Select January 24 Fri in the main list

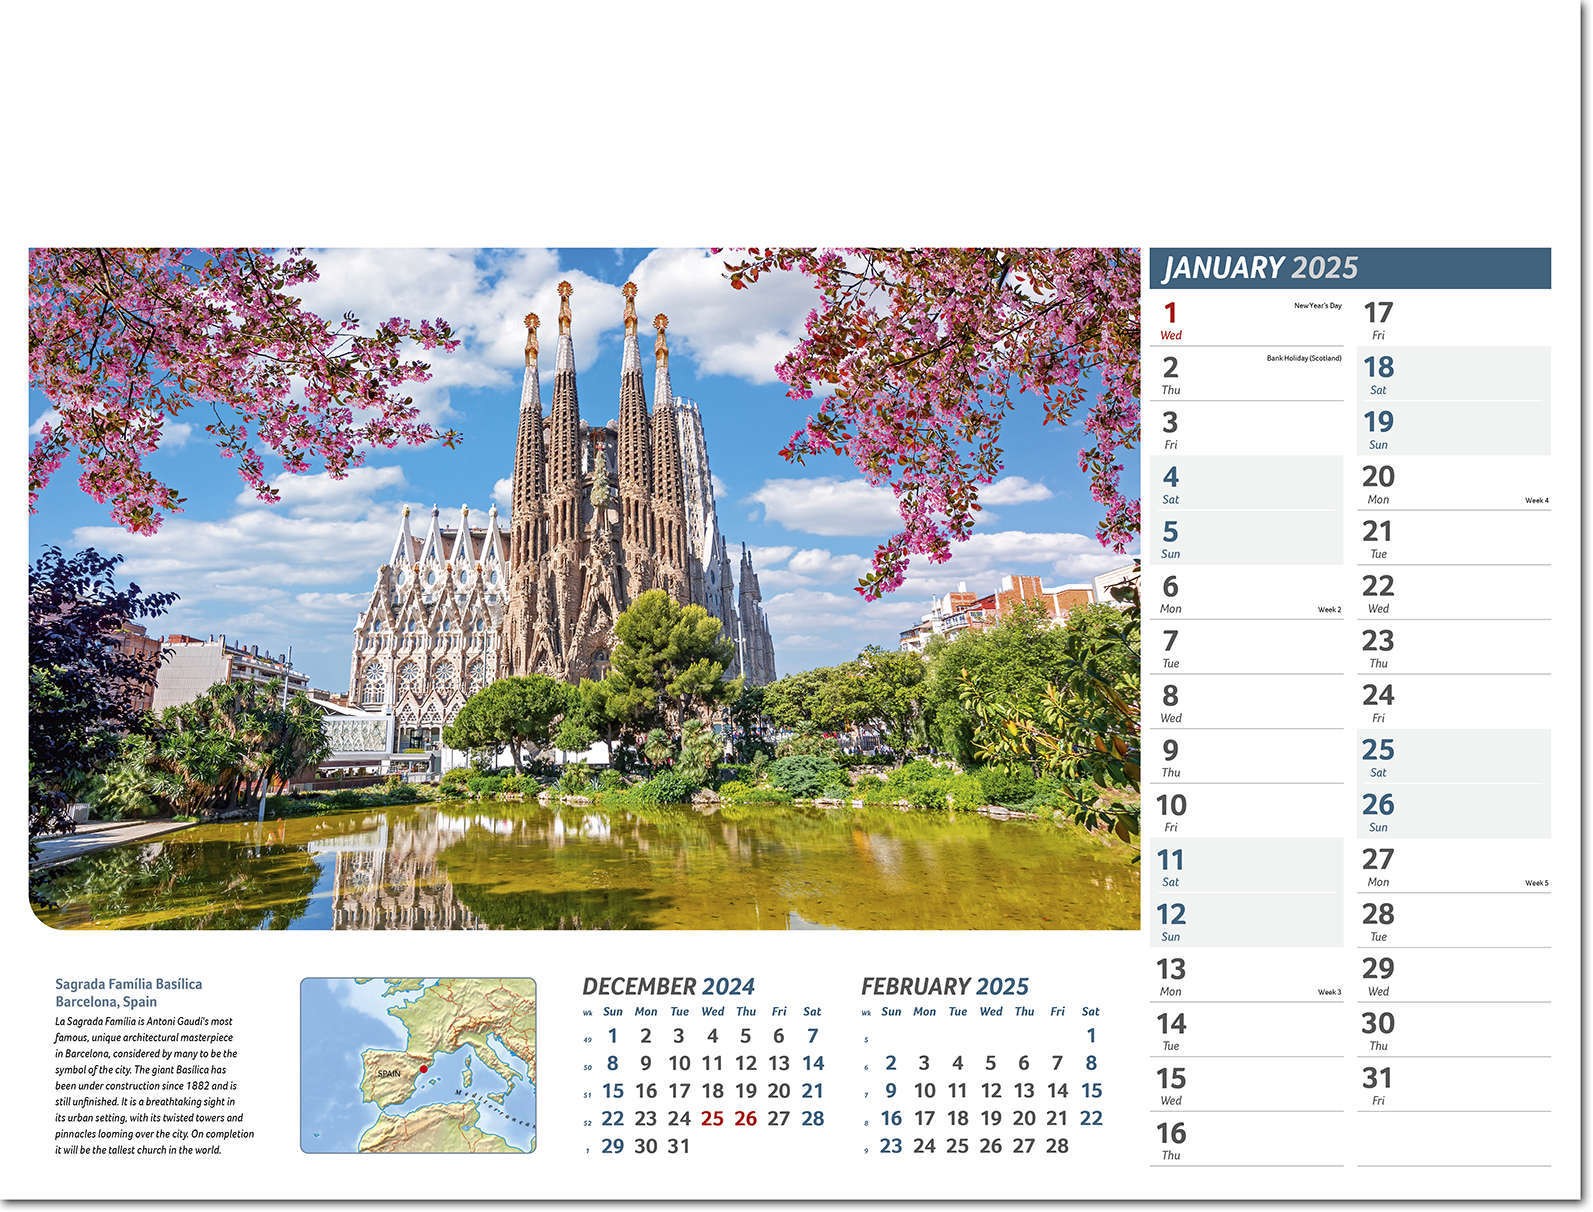tap(1454, 702)
